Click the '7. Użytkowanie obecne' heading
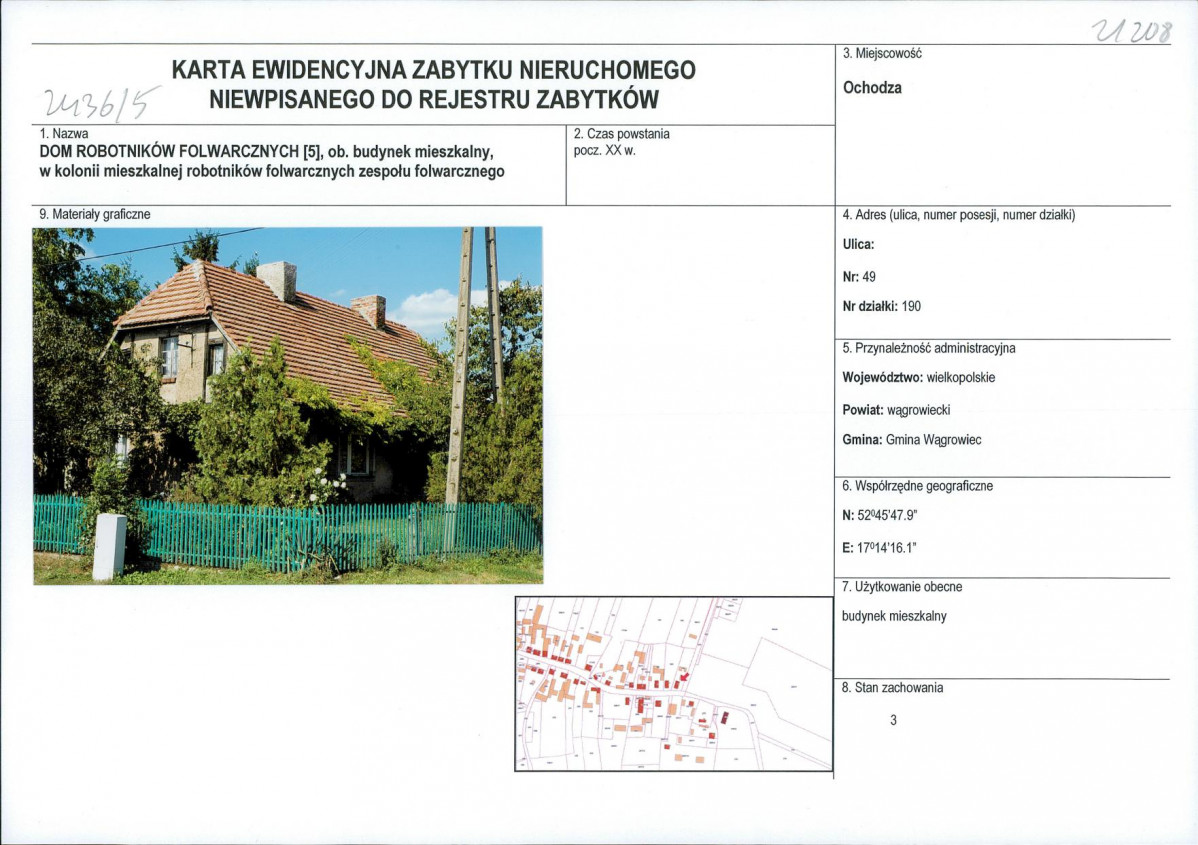 coord(902,587)
